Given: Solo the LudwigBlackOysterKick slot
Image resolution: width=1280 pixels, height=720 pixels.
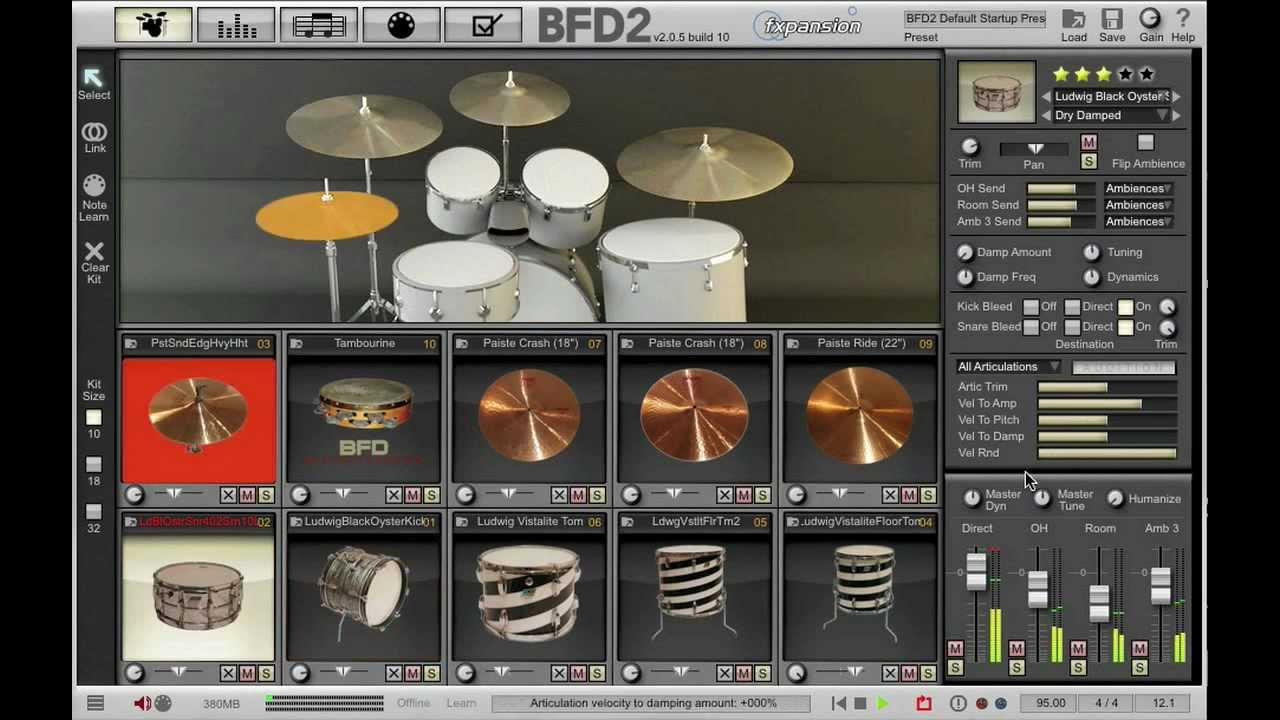Looking at the screenshot, I should coord(431,673).
